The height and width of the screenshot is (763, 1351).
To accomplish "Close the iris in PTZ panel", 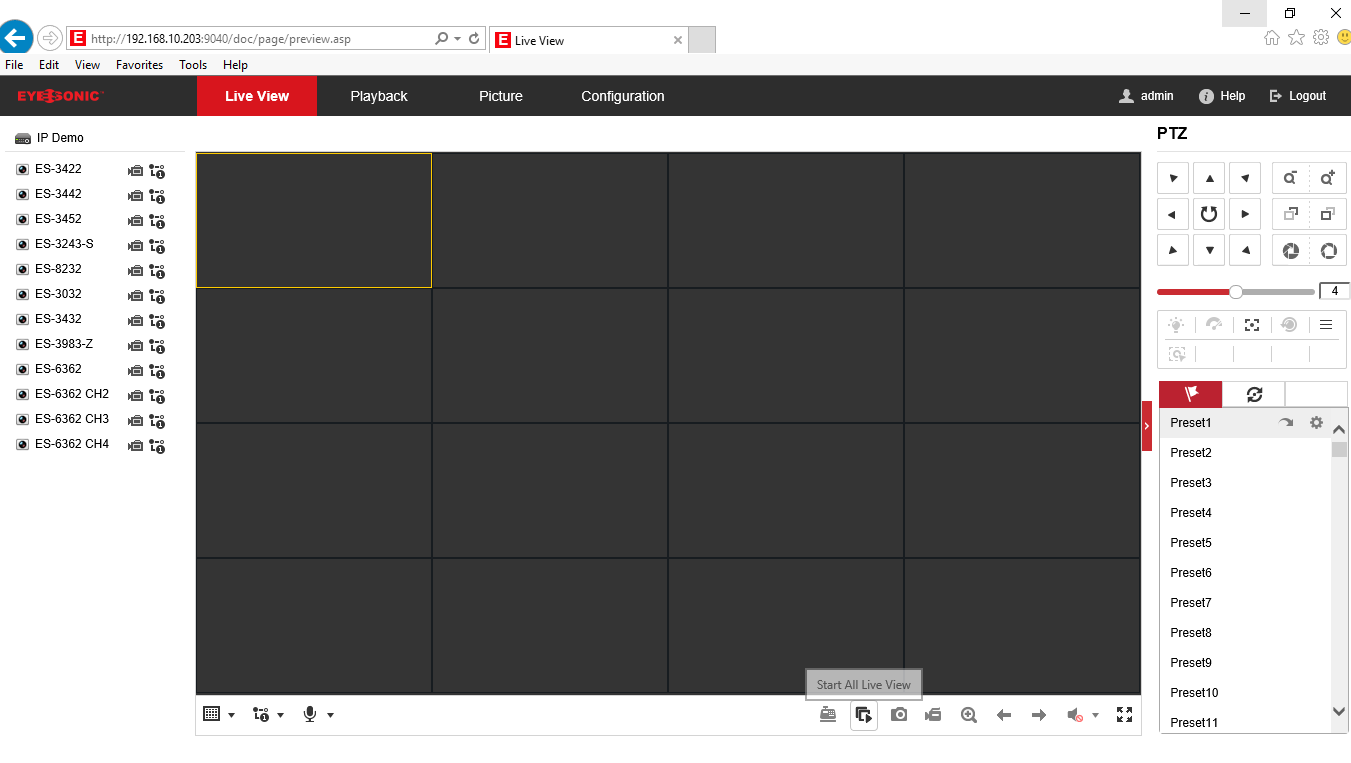I will [x=1291, y=250].
